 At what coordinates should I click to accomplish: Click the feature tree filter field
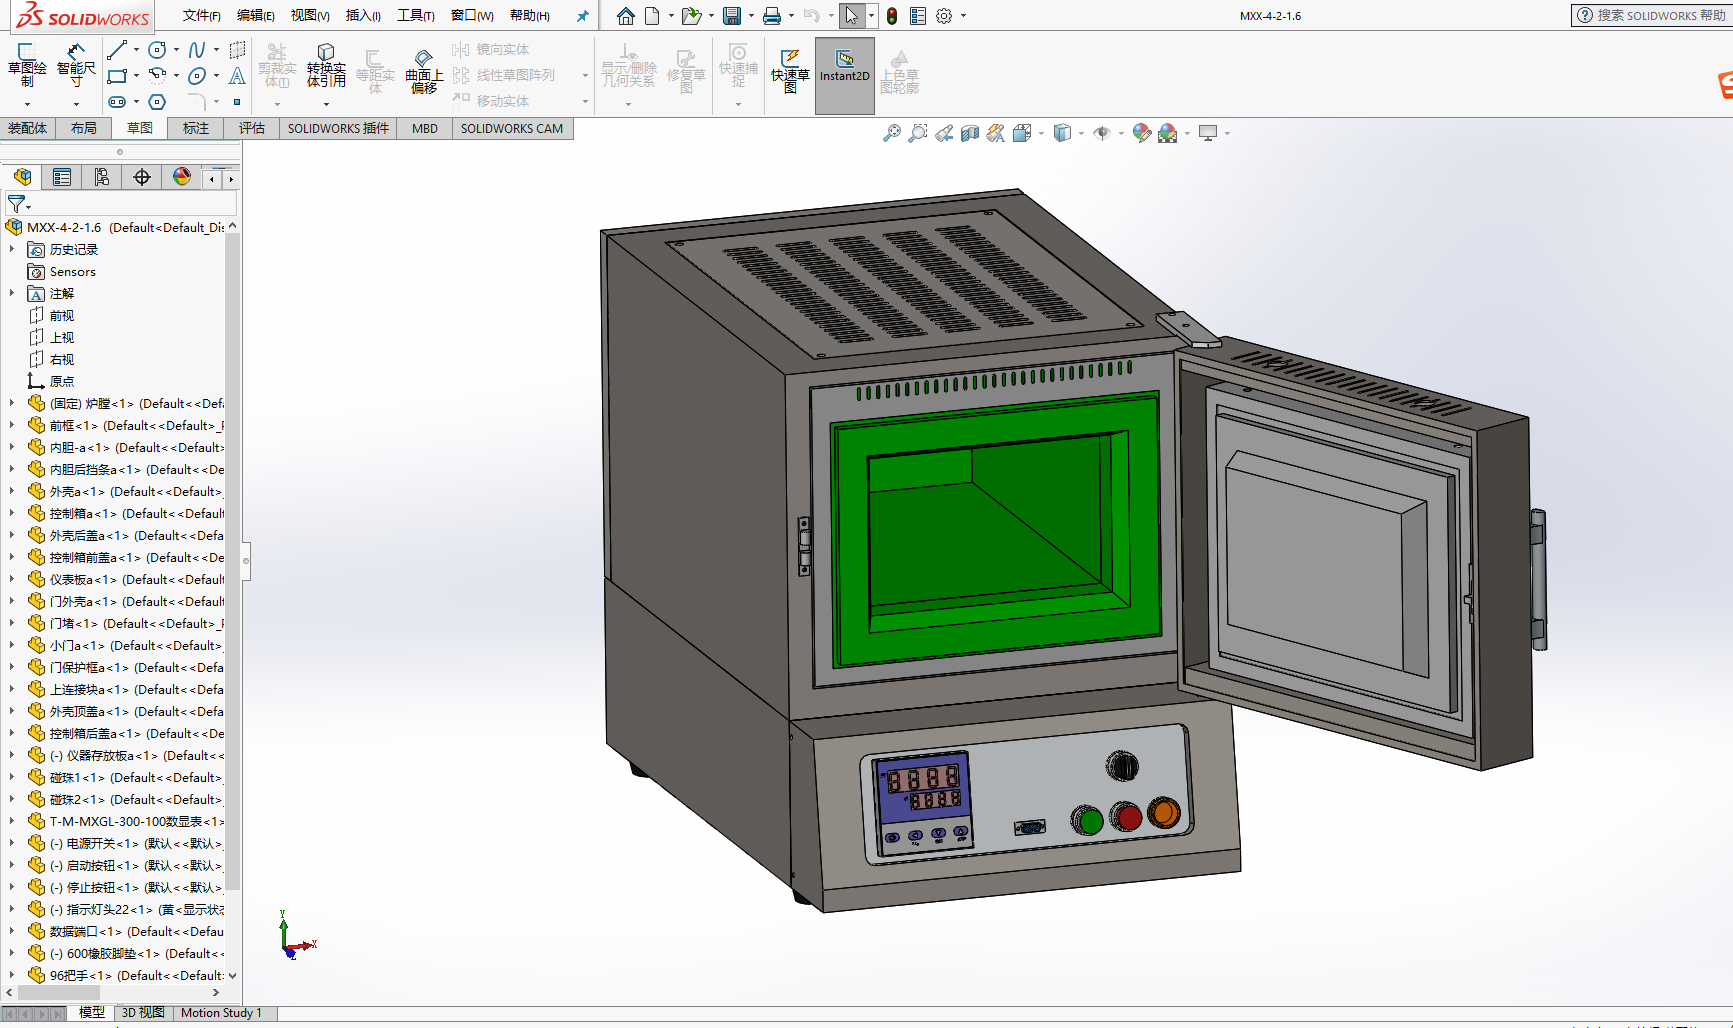(x=121, y=204)
